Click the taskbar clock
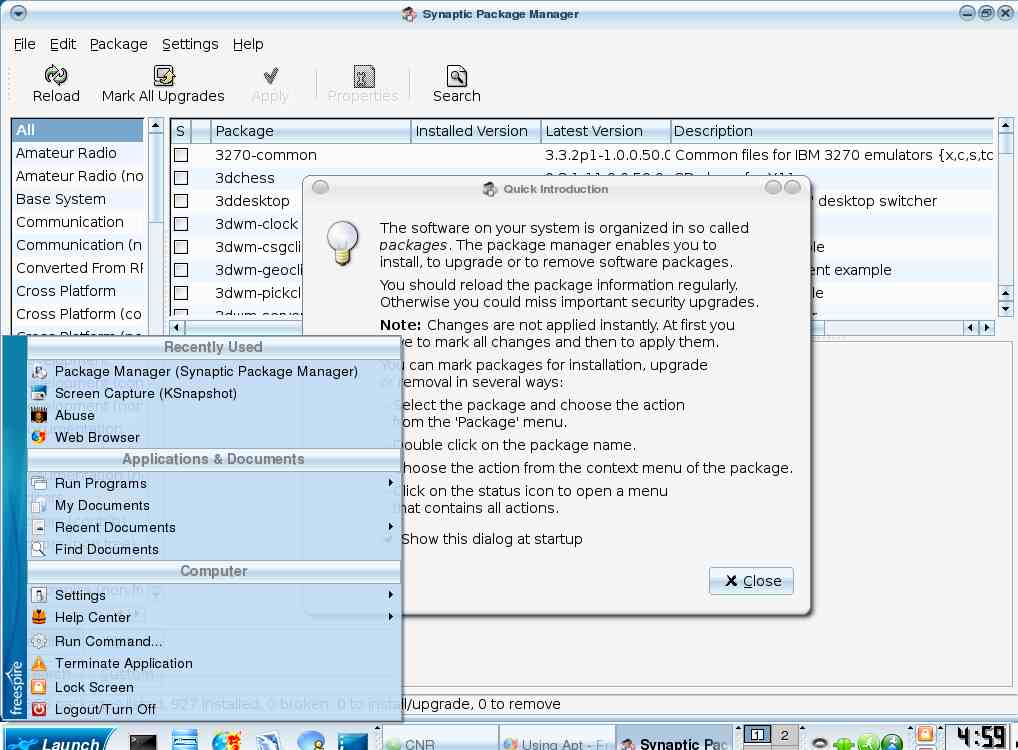 tap(982, 738)
